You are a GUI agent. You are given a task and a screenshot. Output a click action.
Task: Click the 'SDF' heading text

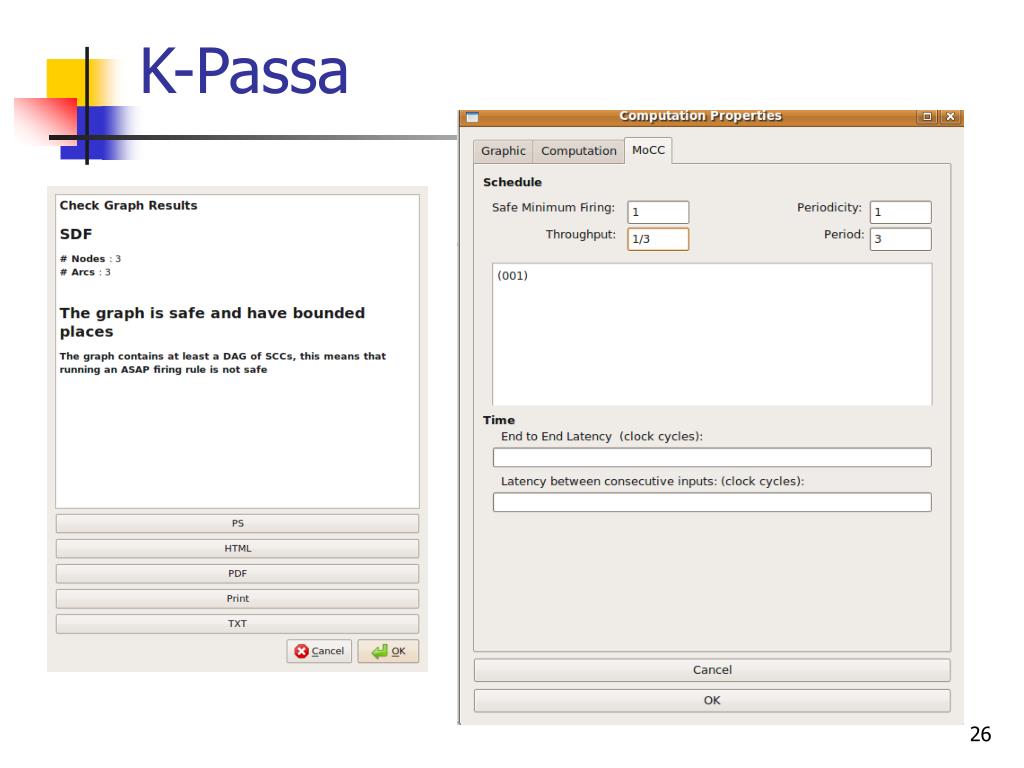(76, 234)
